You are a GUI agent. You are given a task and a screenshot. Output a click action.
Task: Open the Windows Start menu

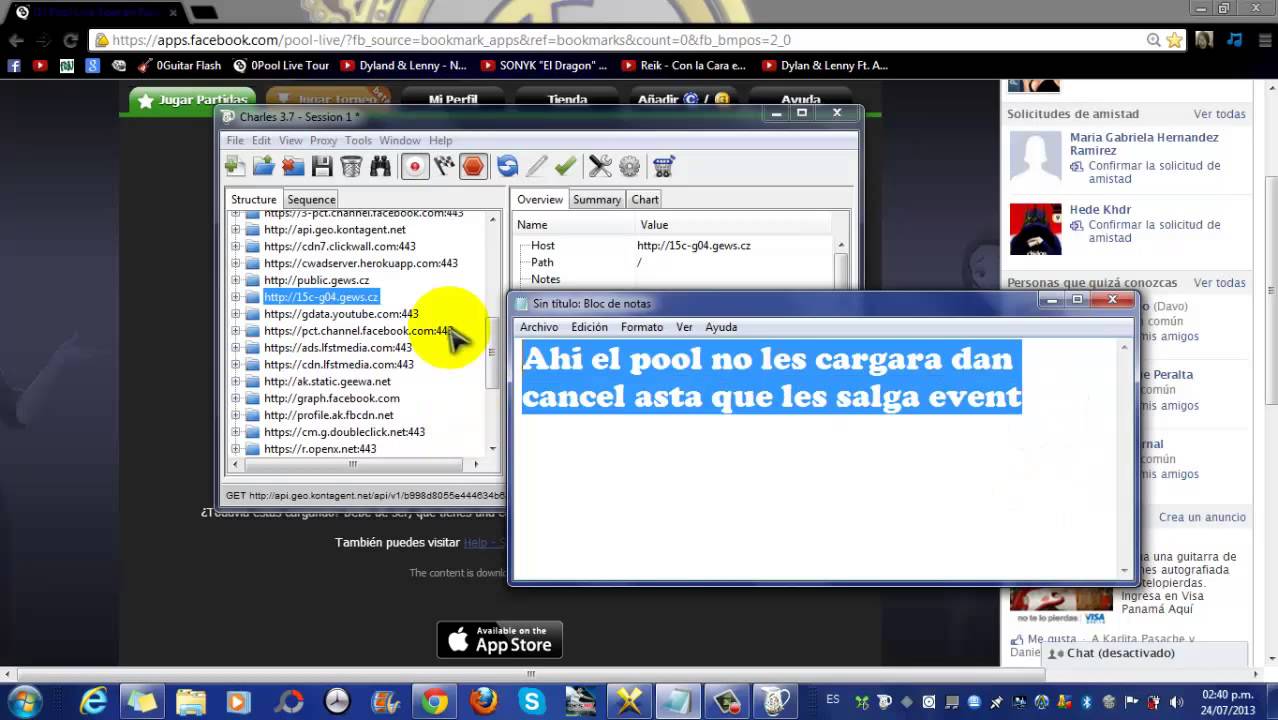pos(24,701)
